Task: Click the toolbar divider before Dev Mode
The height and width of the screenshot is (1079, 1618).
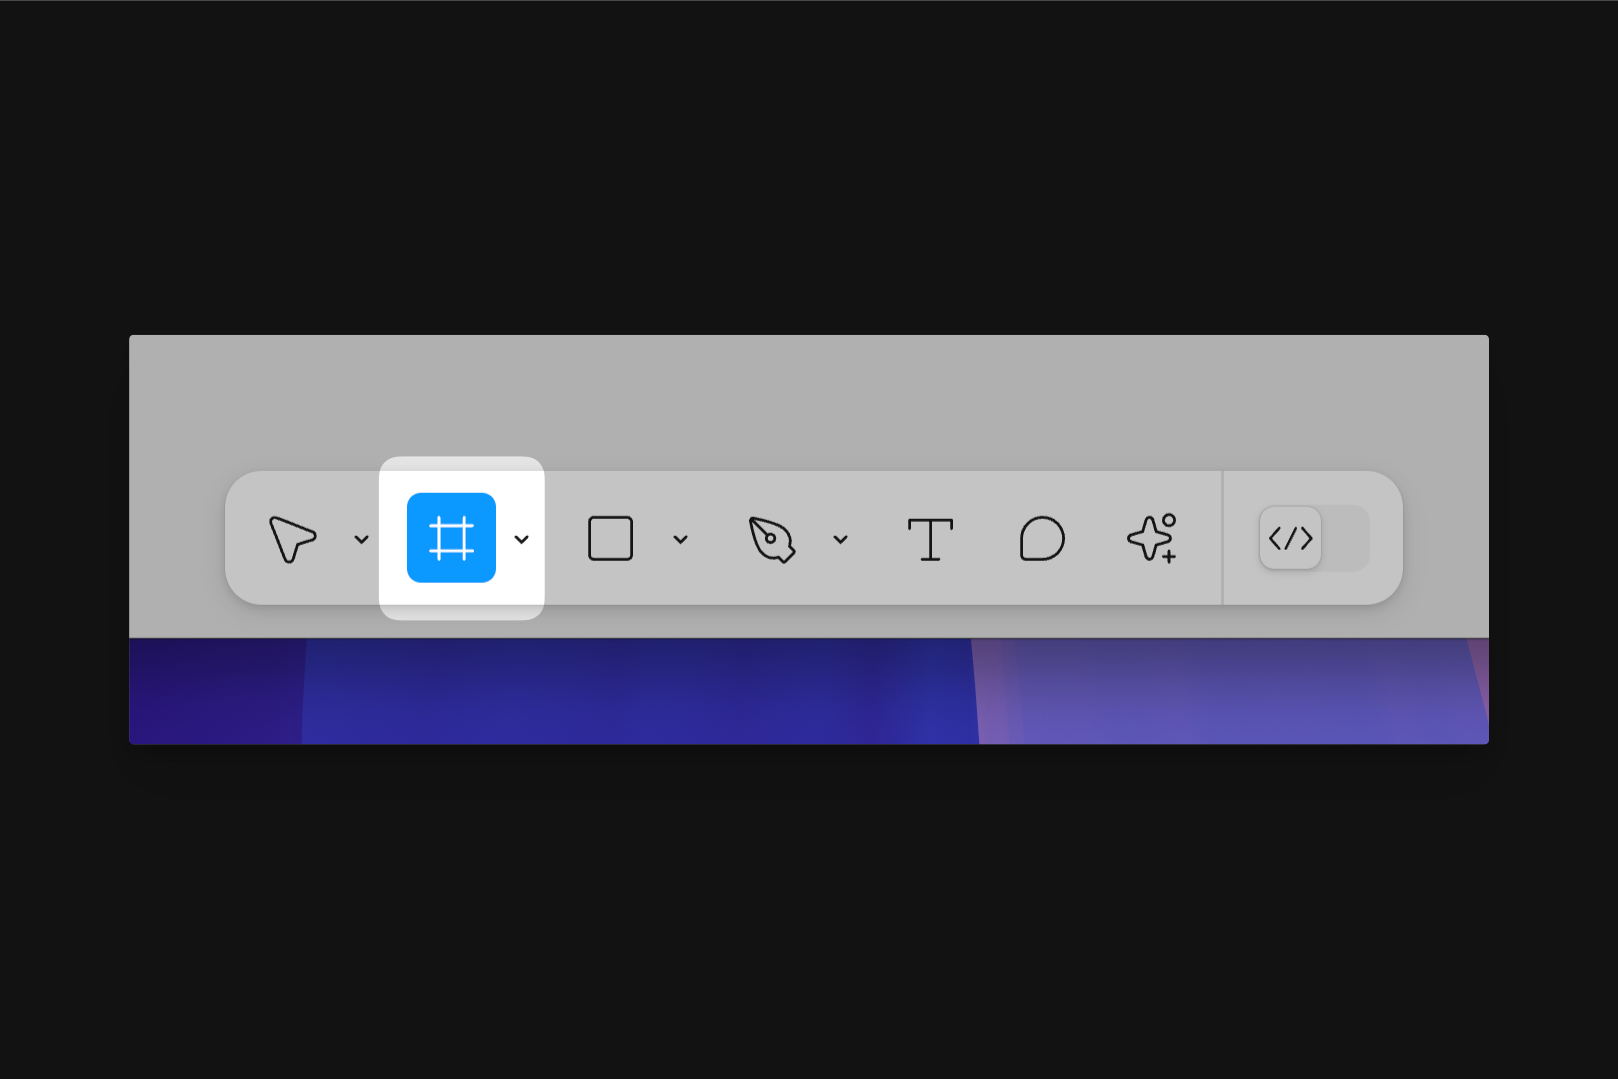Action: 1222,538
